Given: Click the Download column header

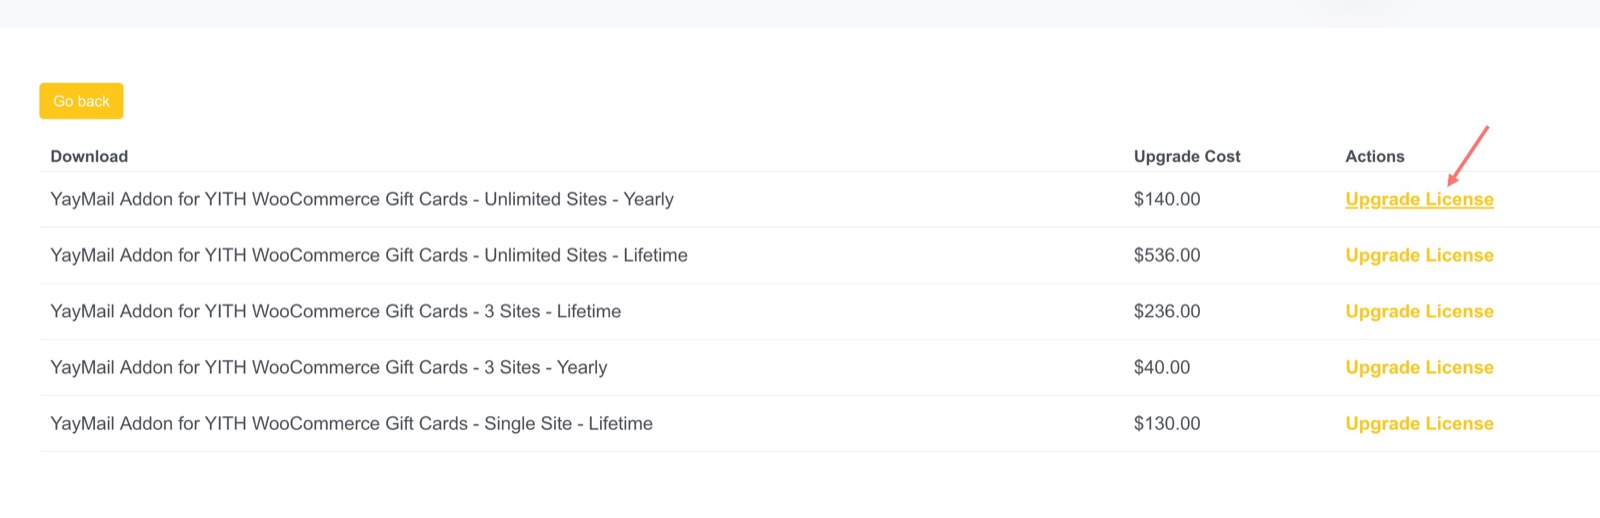Looking at the screenshot, I should [89, 156].
